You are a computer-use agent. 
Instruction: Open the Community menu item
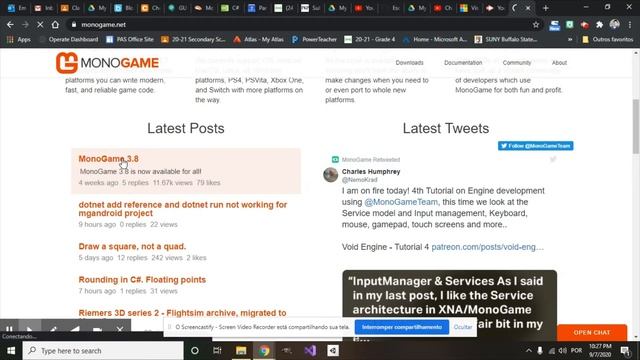click(517, 63)
